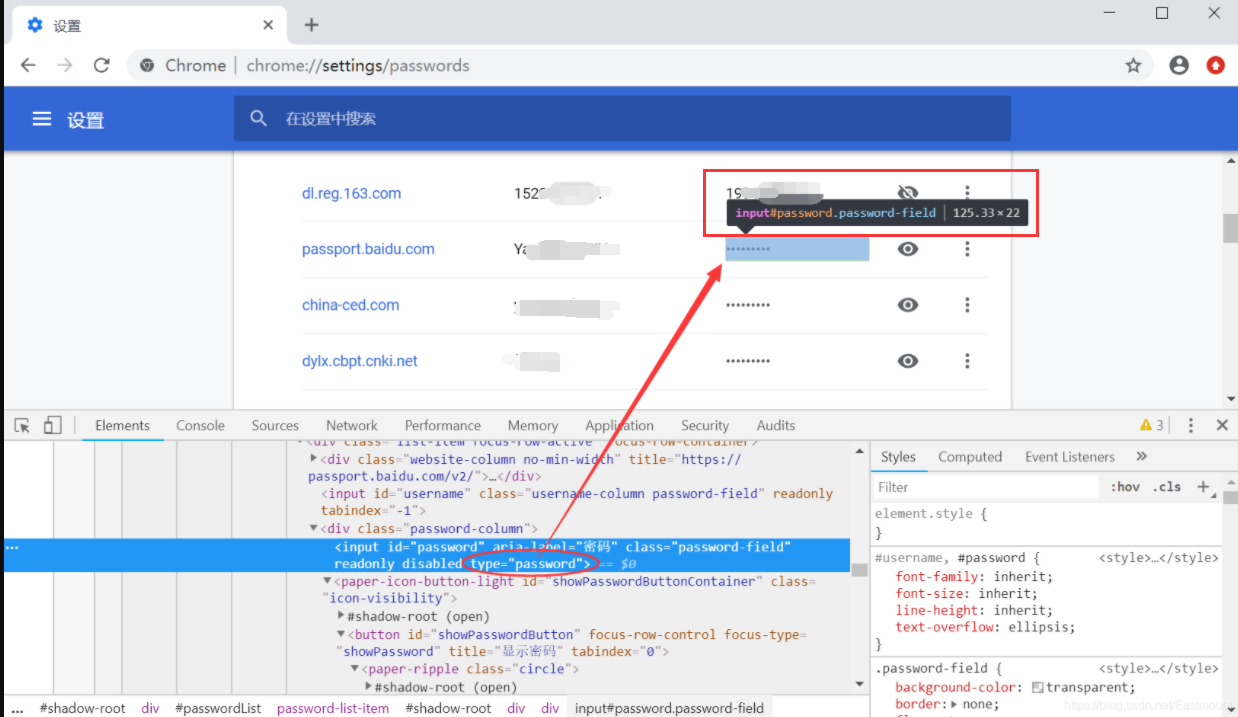Click the background-color transparent swatch

point(1038,687)
